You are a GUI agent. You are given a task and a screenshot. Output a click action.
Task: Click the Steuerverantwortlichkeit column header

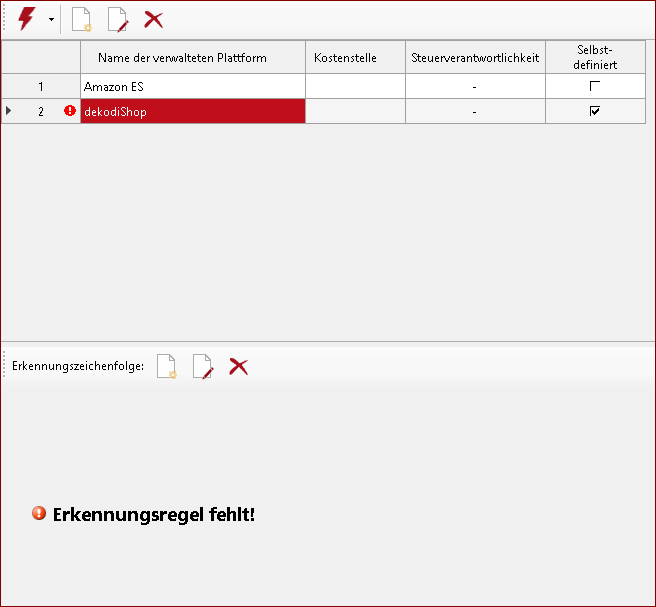click(x=475, y=57)
